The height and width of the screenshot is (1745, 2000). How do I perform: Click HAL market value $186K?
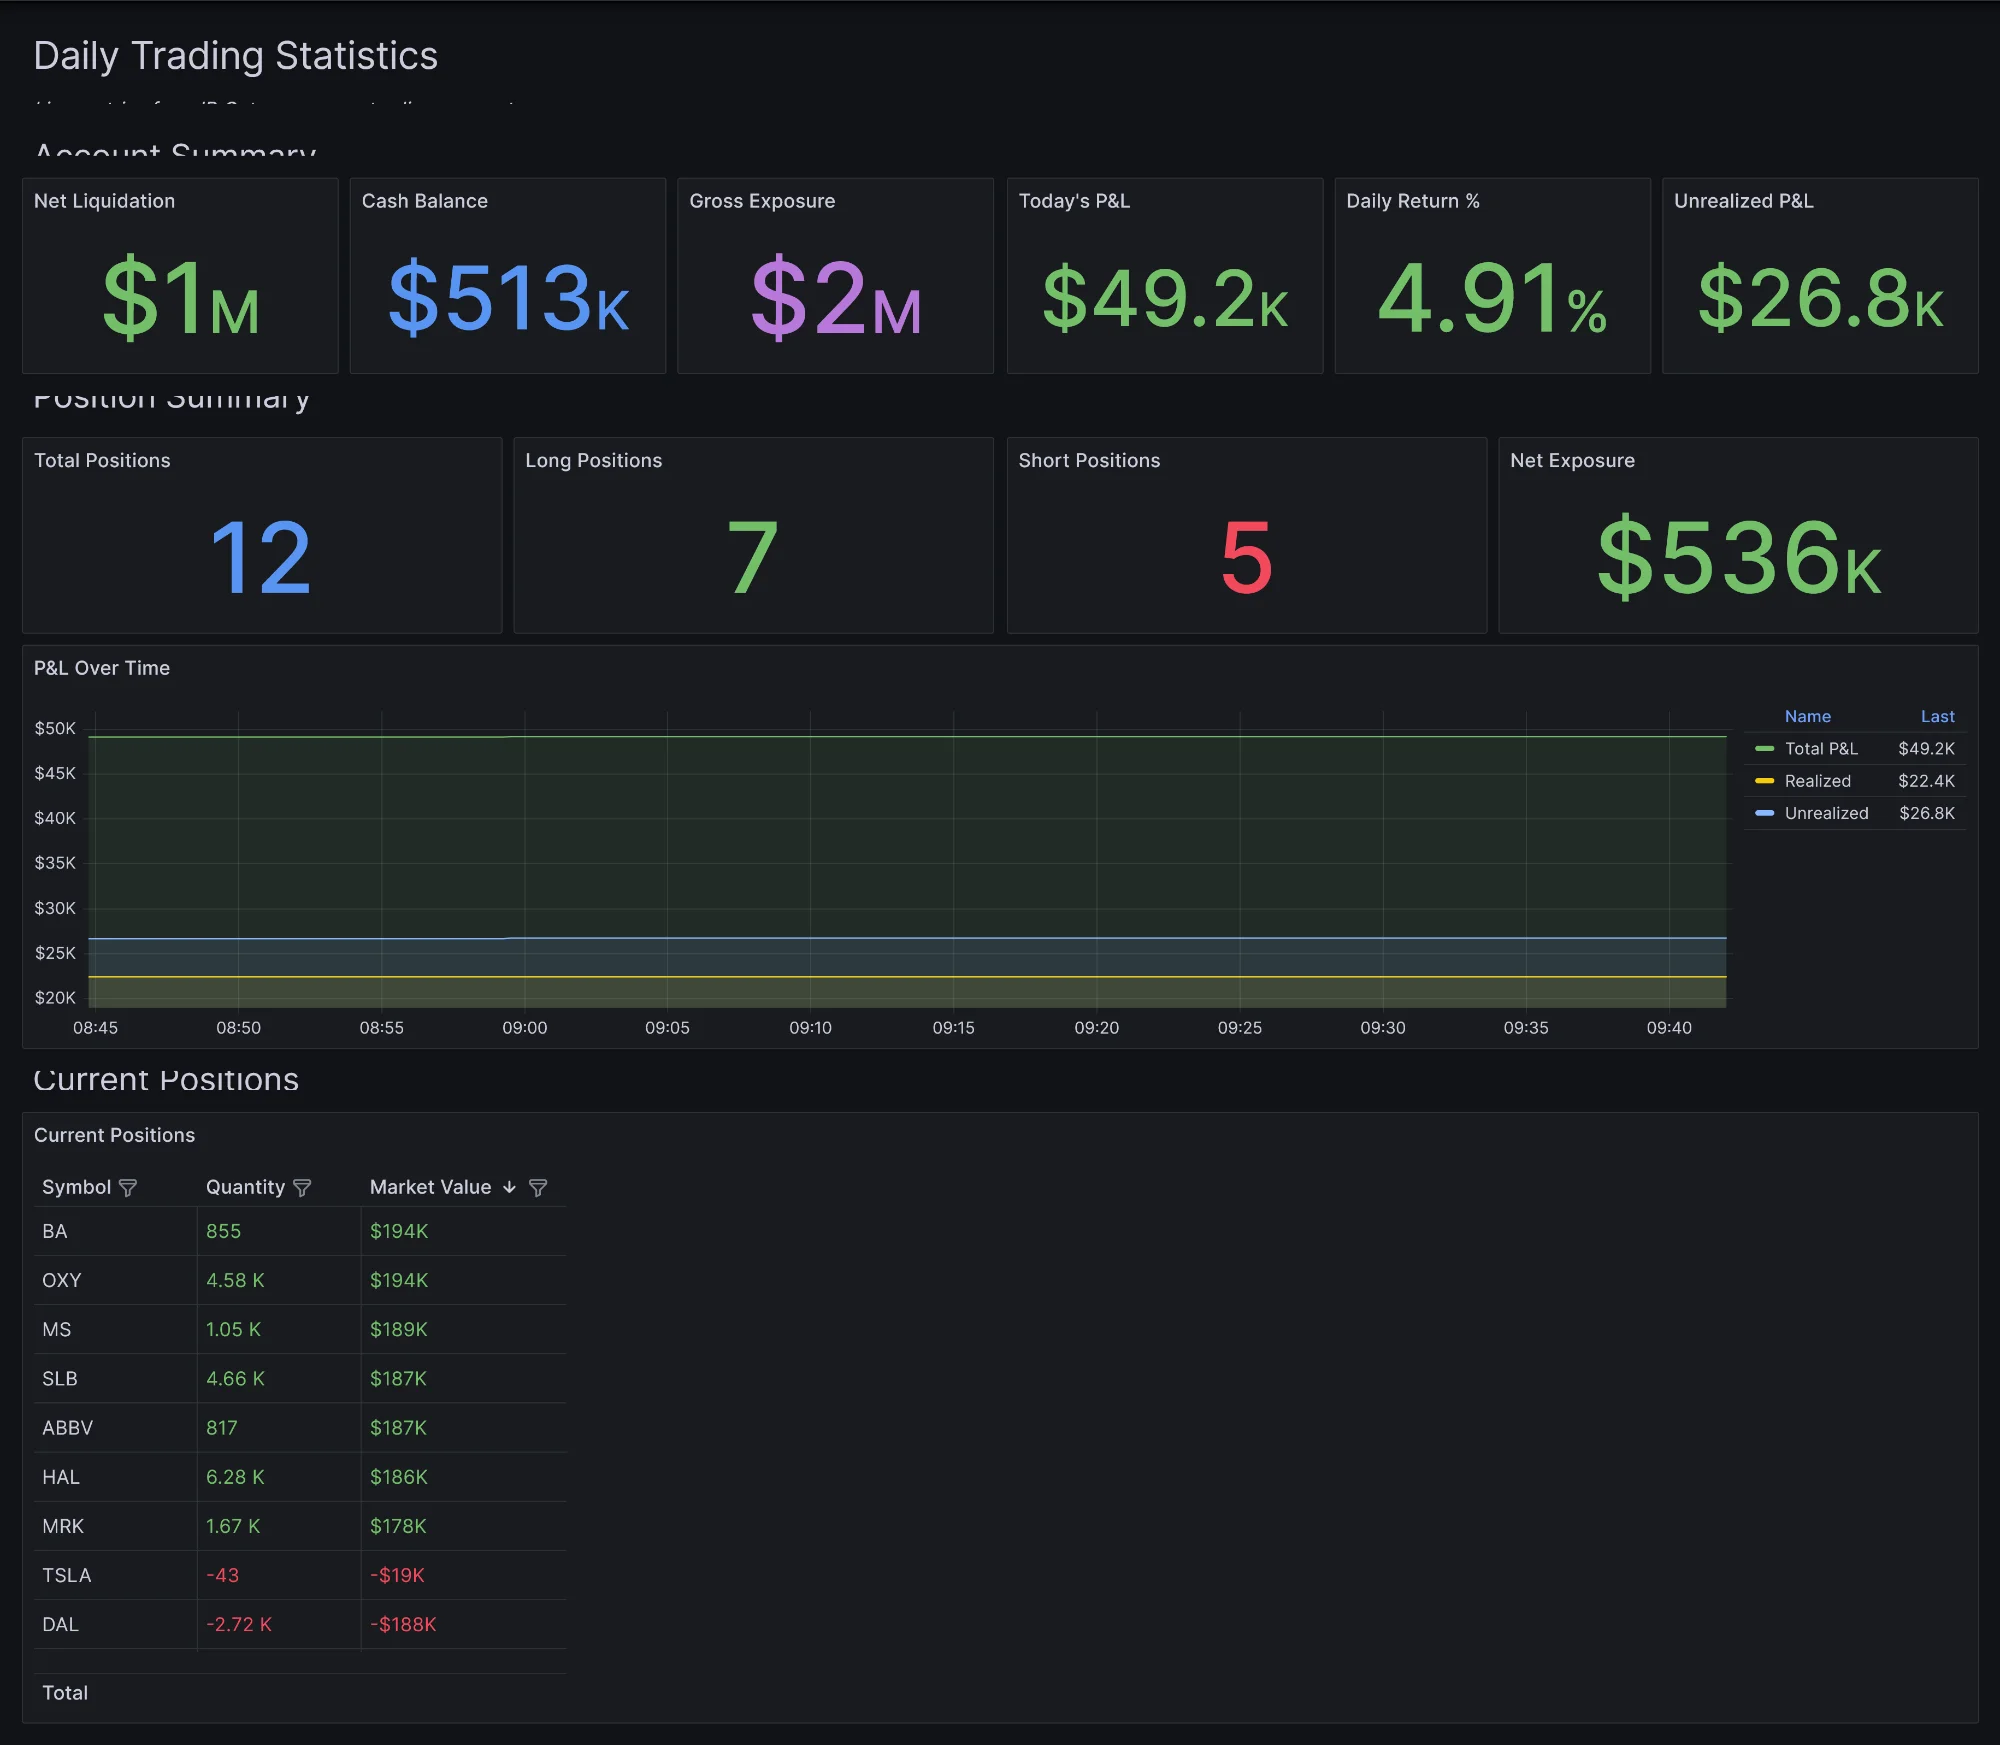pyautogui.click(x=398, y=1477)
